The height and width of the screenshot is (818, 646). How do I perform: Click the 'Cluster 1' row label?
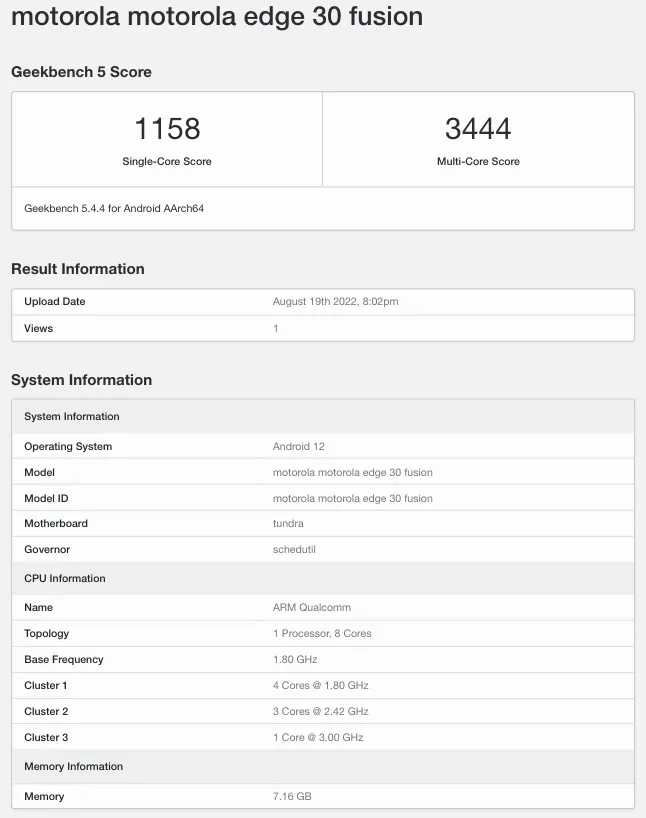pos(46,686)
